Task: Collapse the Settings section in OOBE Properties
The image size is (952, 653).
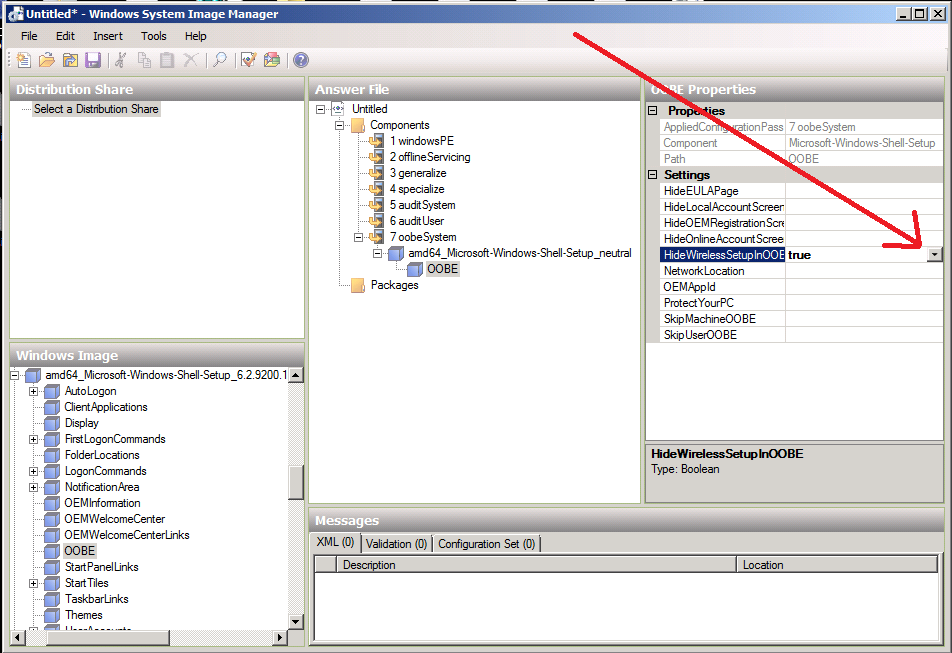Action: (653, 175)
